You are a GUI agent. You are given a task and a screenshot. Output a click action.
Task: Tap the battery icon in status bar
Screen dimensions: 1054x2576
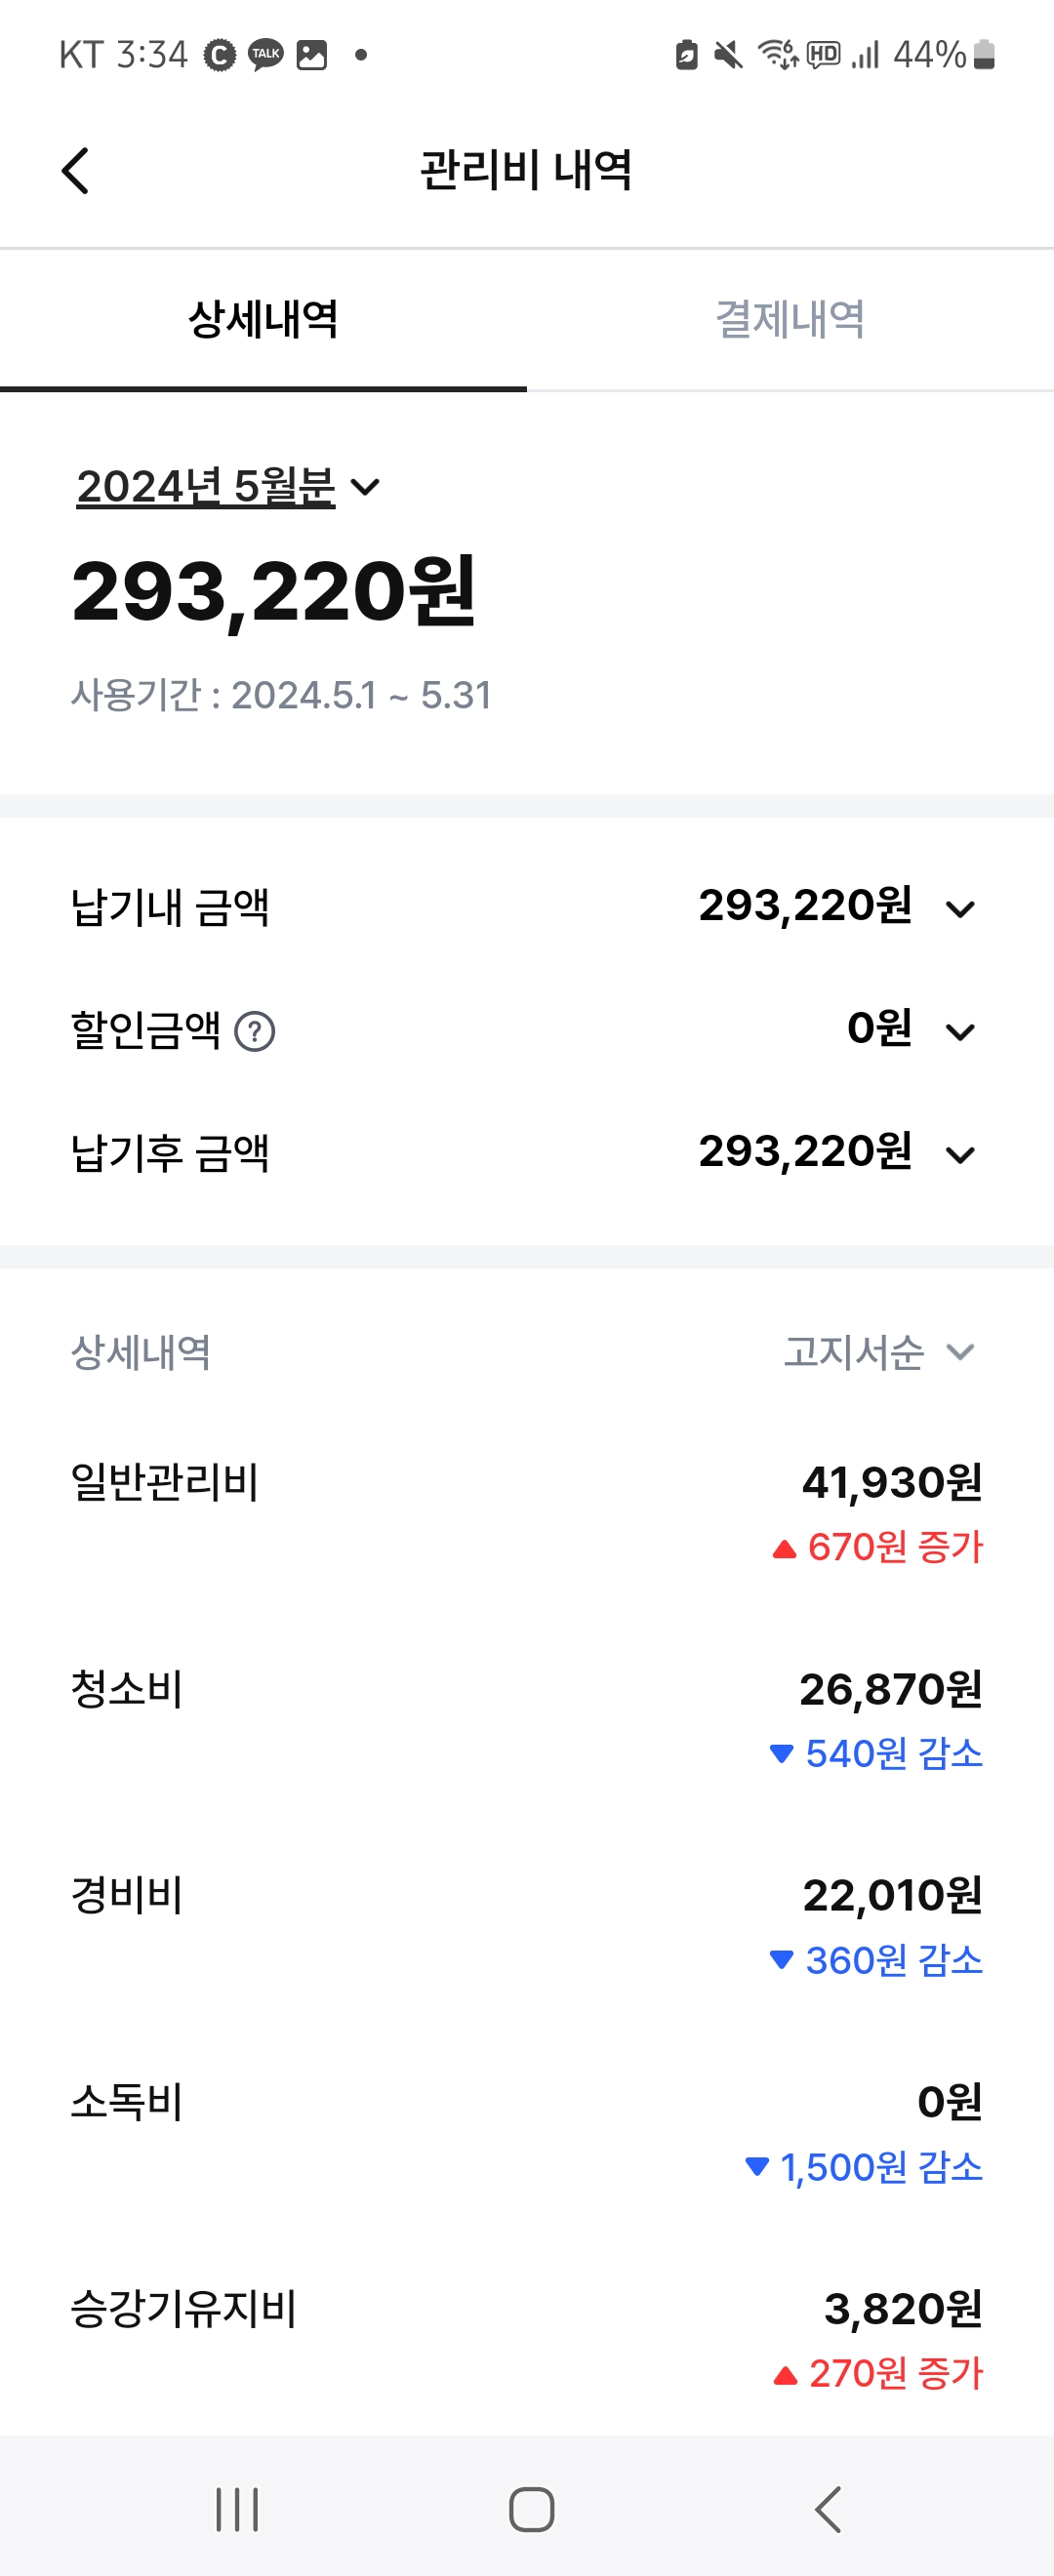tap(984, 54)
